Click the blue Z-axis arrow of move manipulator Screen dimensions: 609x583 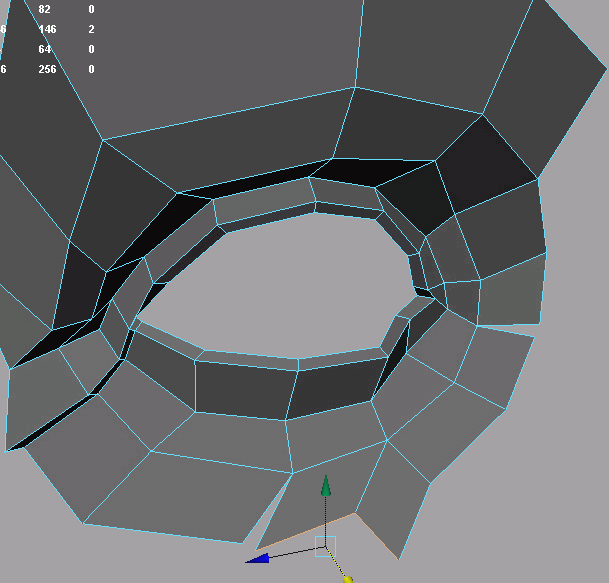pos(257,558)
